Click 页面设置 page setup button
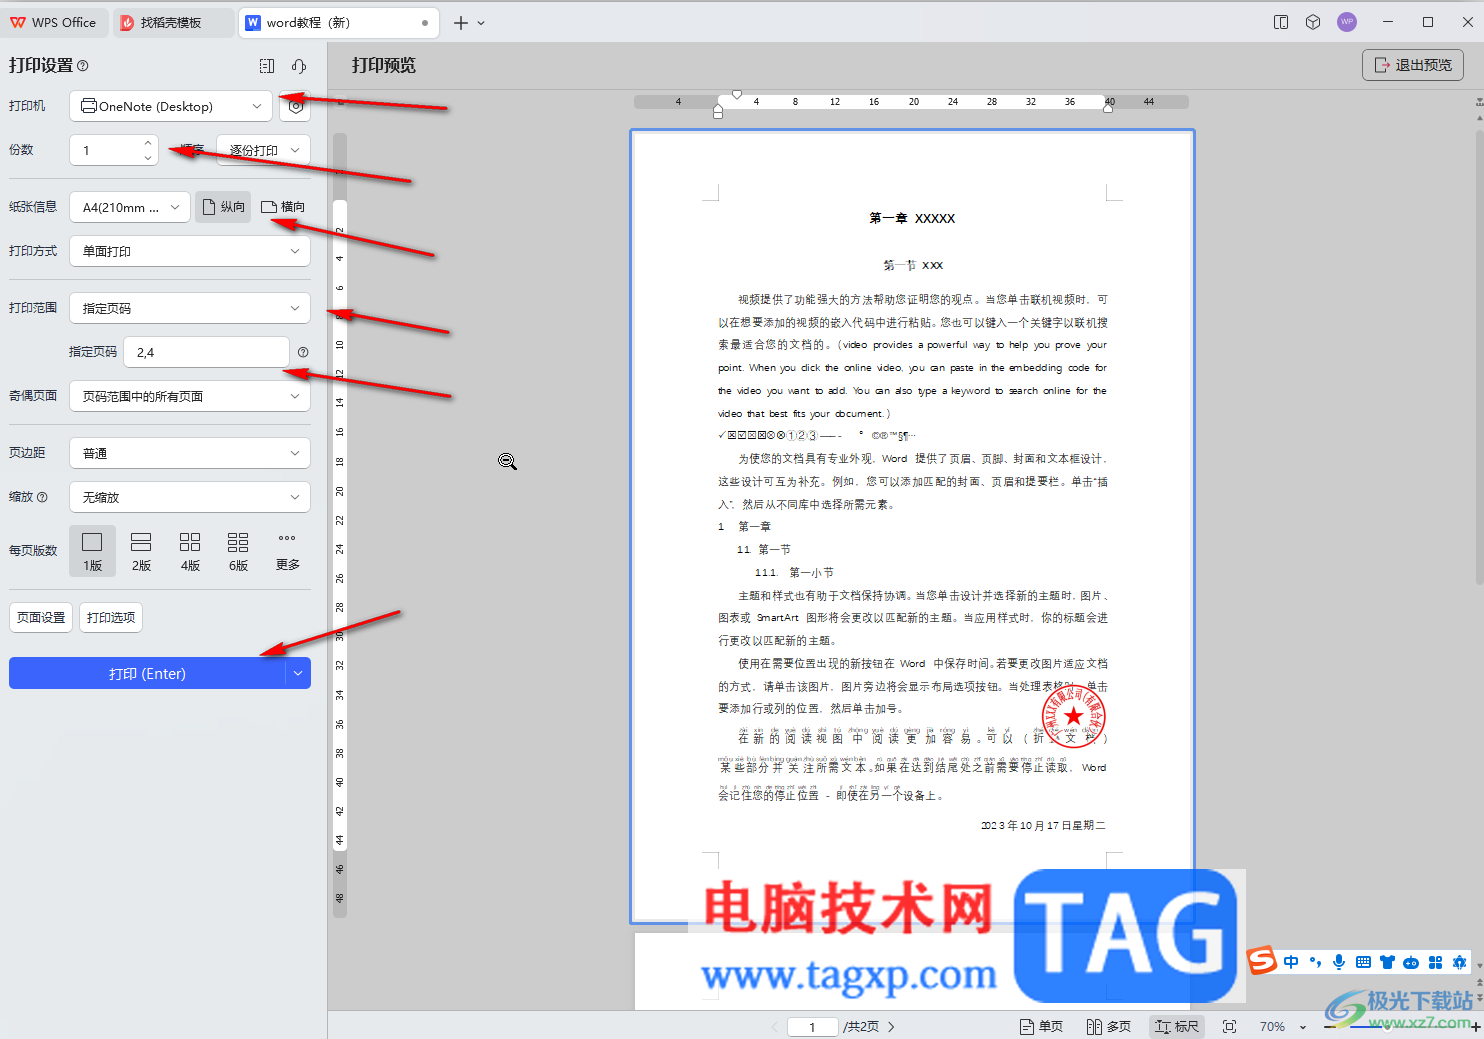 (x=41, y=617)
